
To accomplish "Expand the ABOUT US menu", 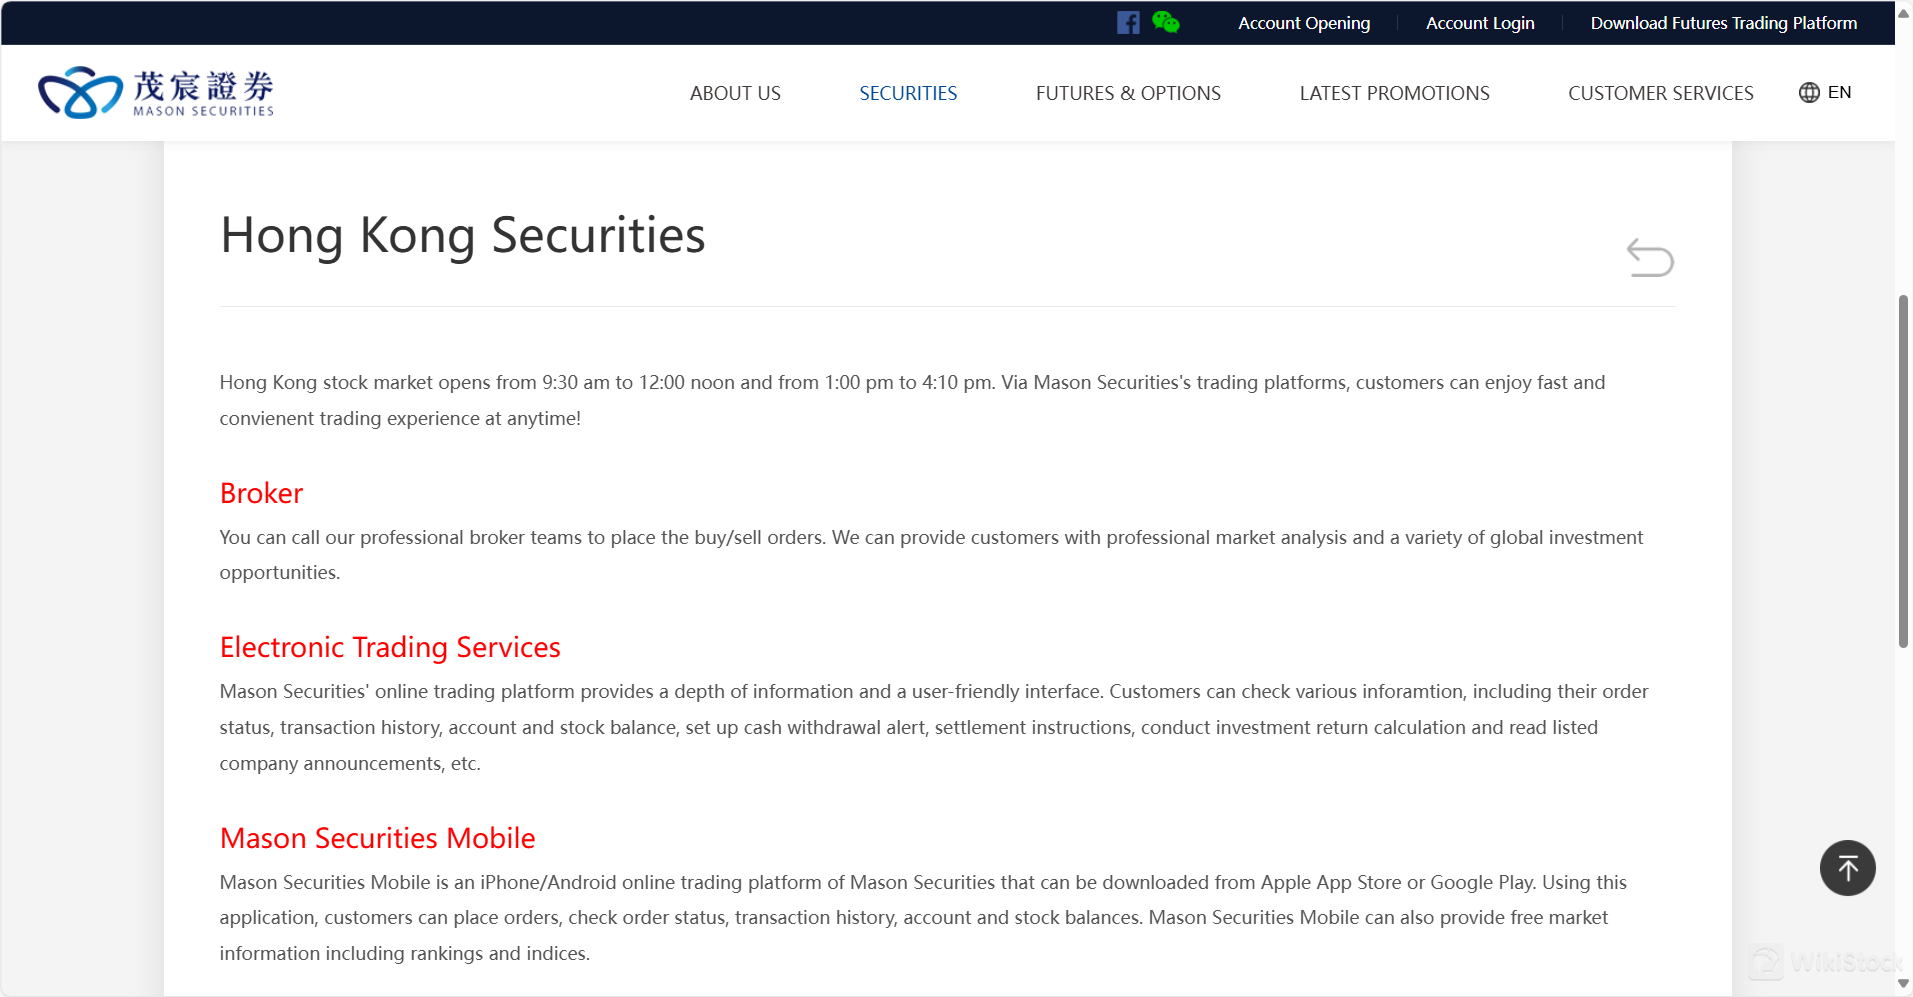I will coord(735,94).
